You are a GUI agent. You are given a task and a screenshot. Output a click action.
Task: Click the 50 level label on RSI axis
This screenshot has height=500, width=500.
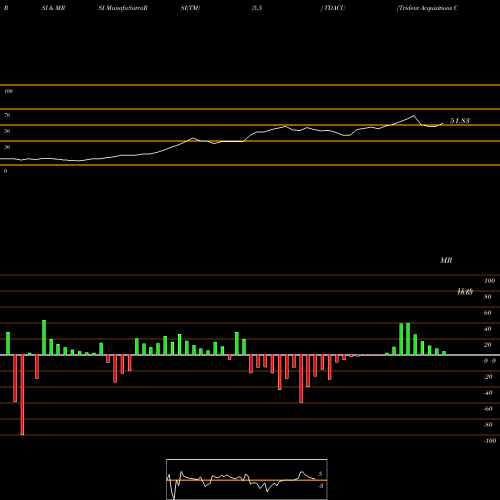[x=7, y=131]
